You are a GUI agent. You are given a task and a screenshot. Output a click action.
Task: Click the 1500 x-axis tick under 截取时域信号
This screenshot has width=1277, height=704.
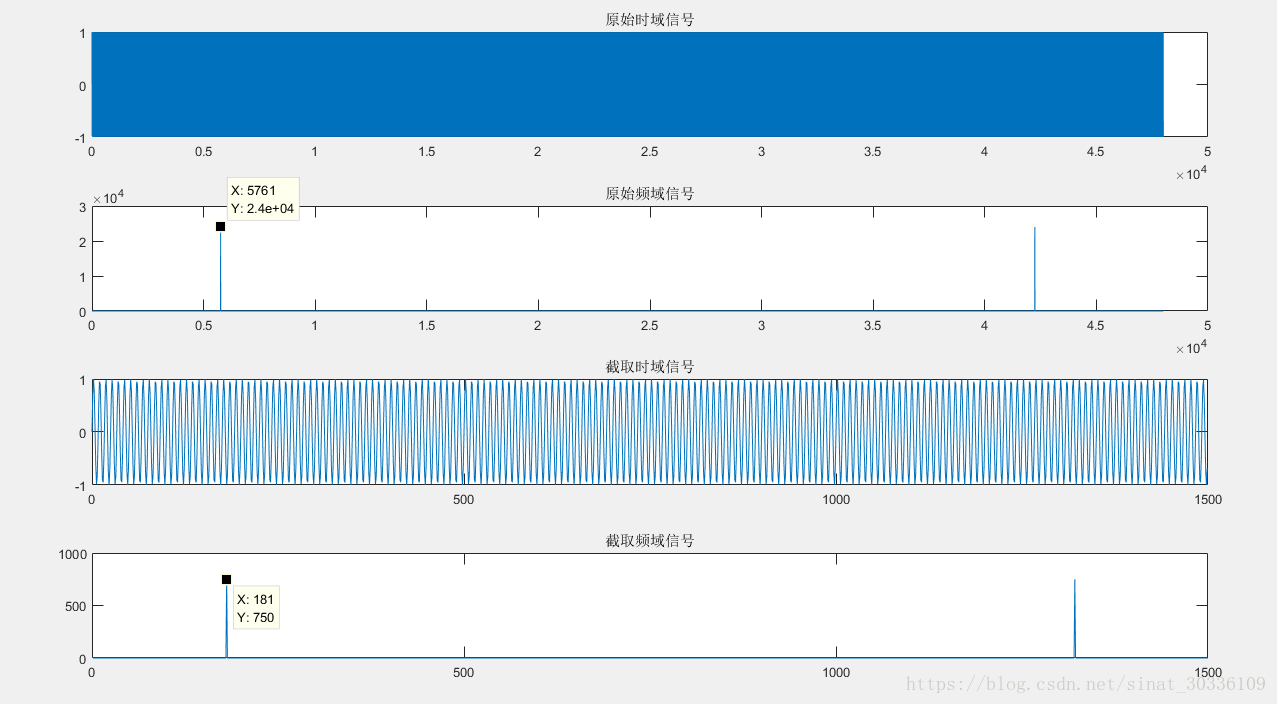(1207, 499)
